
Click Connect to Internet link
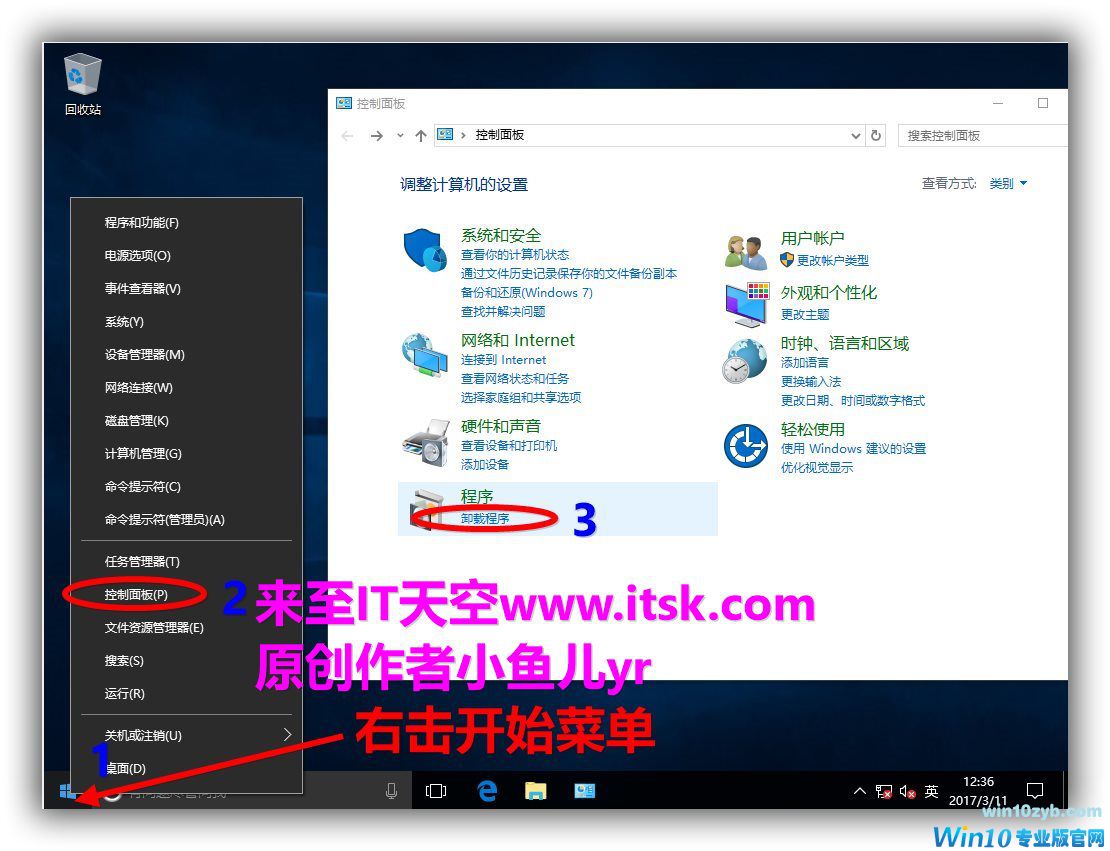[503, 360]
